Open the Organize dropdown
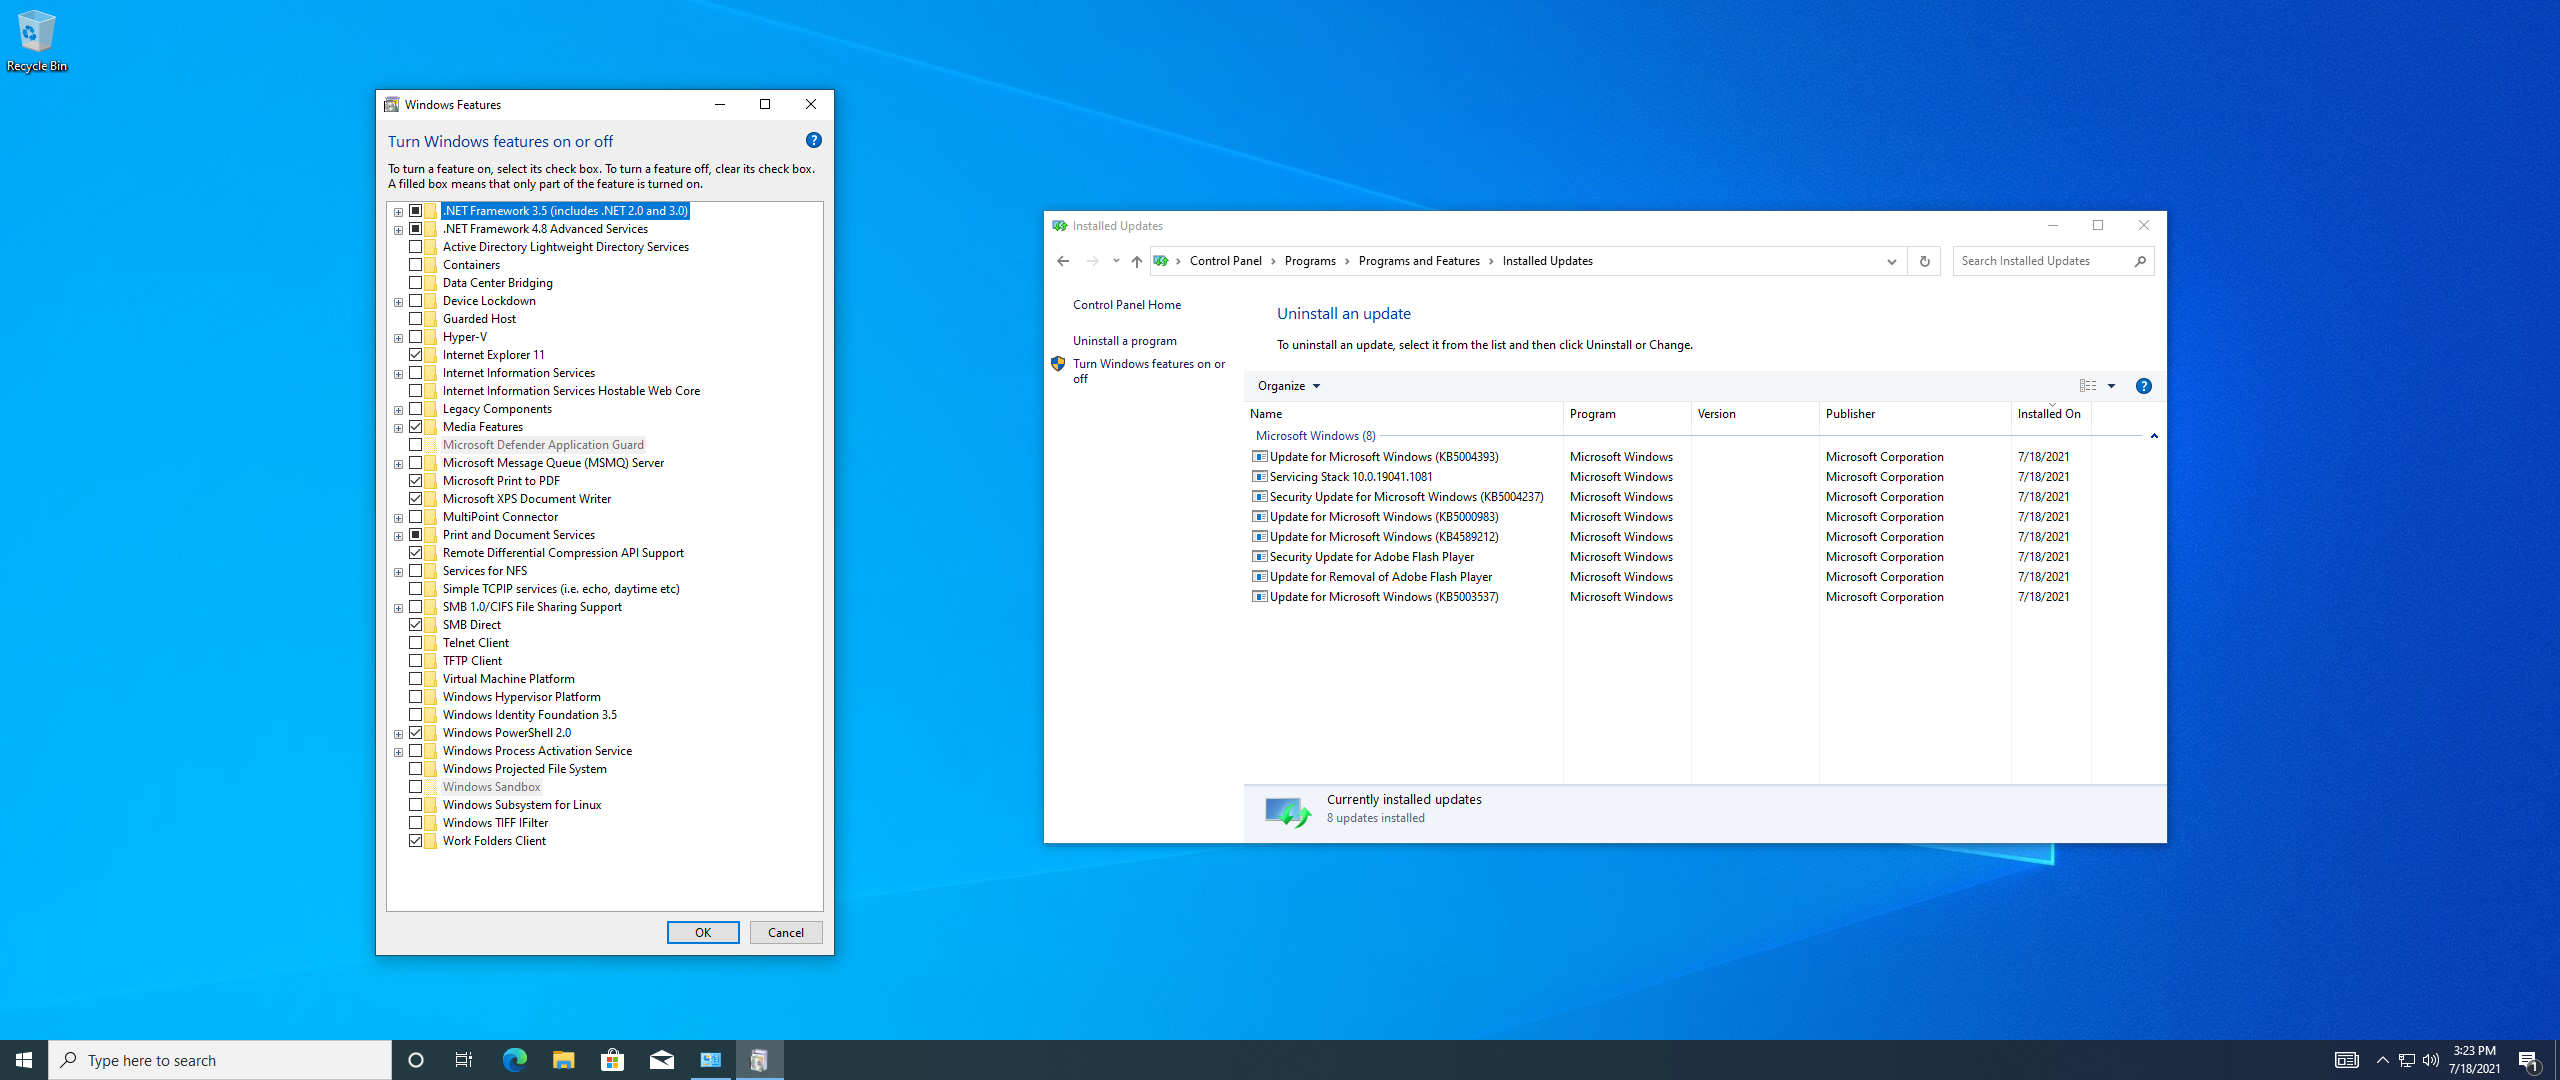2560x1080 pixels. click(x=1289, y=386)
